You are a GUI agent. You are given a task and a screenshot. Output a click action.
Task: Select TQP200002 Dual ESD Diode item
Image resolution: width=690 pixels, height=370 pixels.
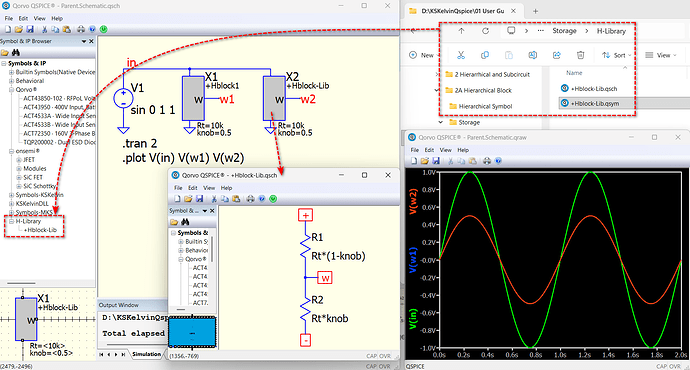59,142
